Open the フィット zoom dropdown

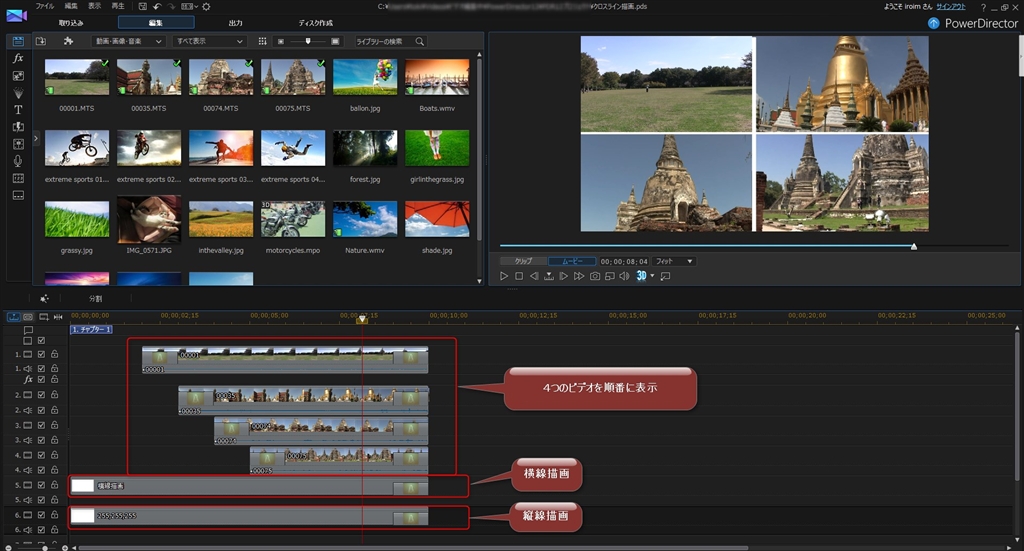(674, 261)
